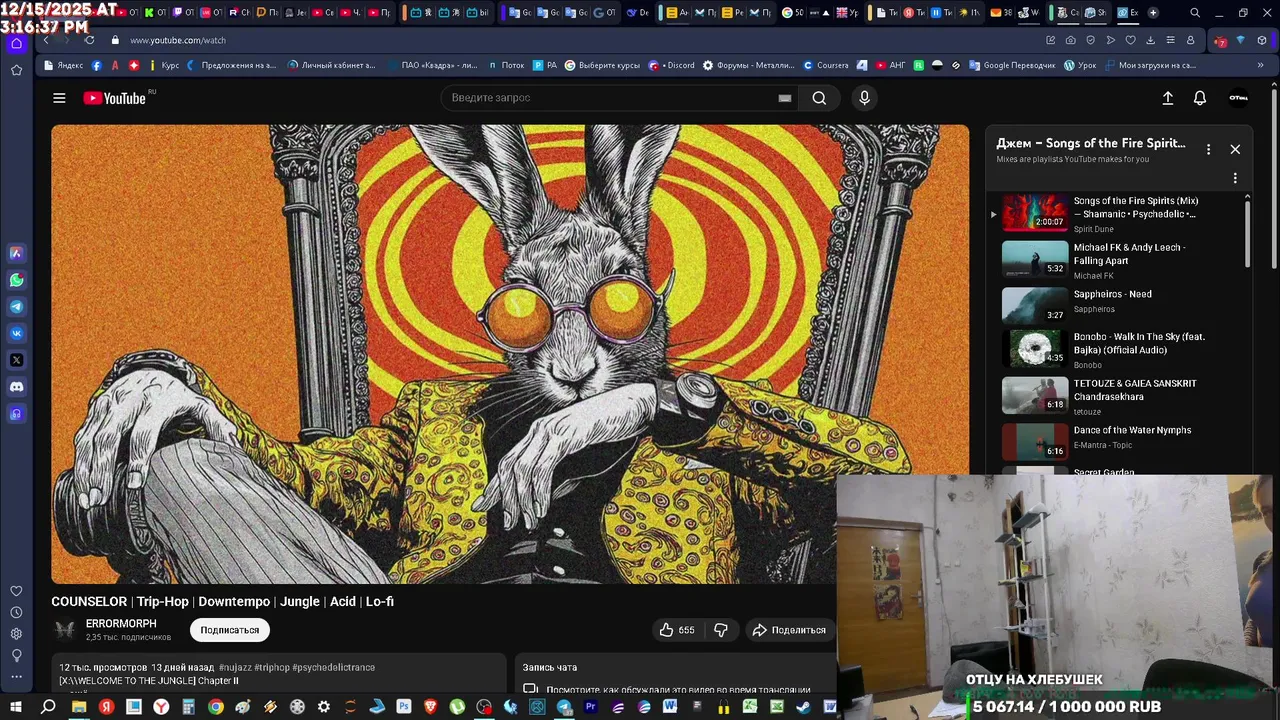Open the Поток bookmark
This screenshot has width=1280, height=720.
point(506,65)
